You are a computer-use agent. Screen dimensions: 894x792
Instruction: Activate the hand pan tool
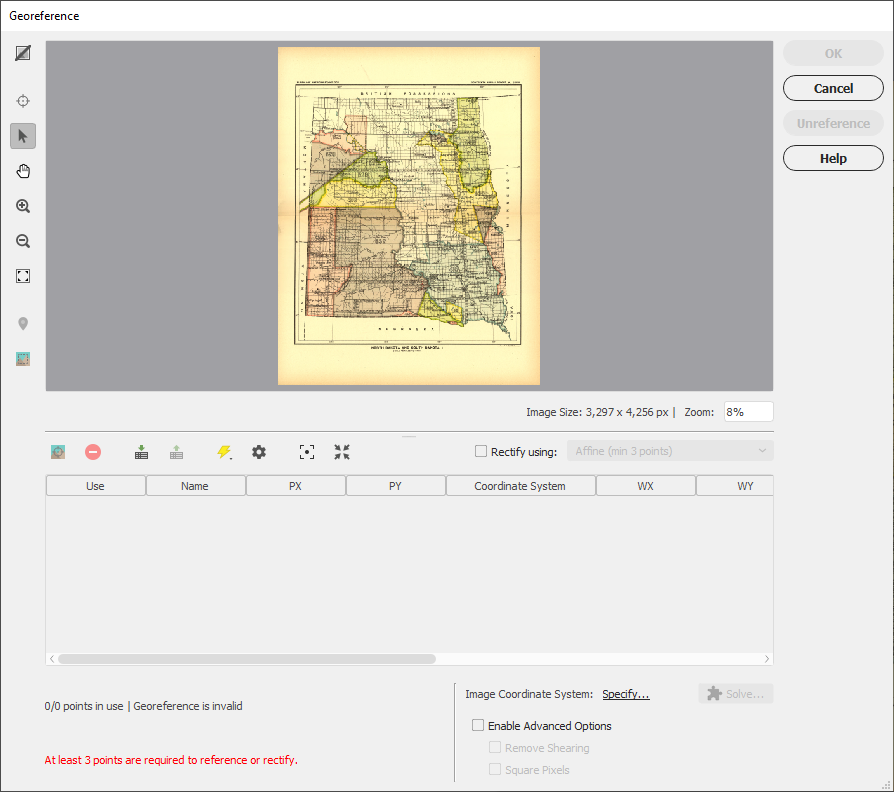coord(23,171)
